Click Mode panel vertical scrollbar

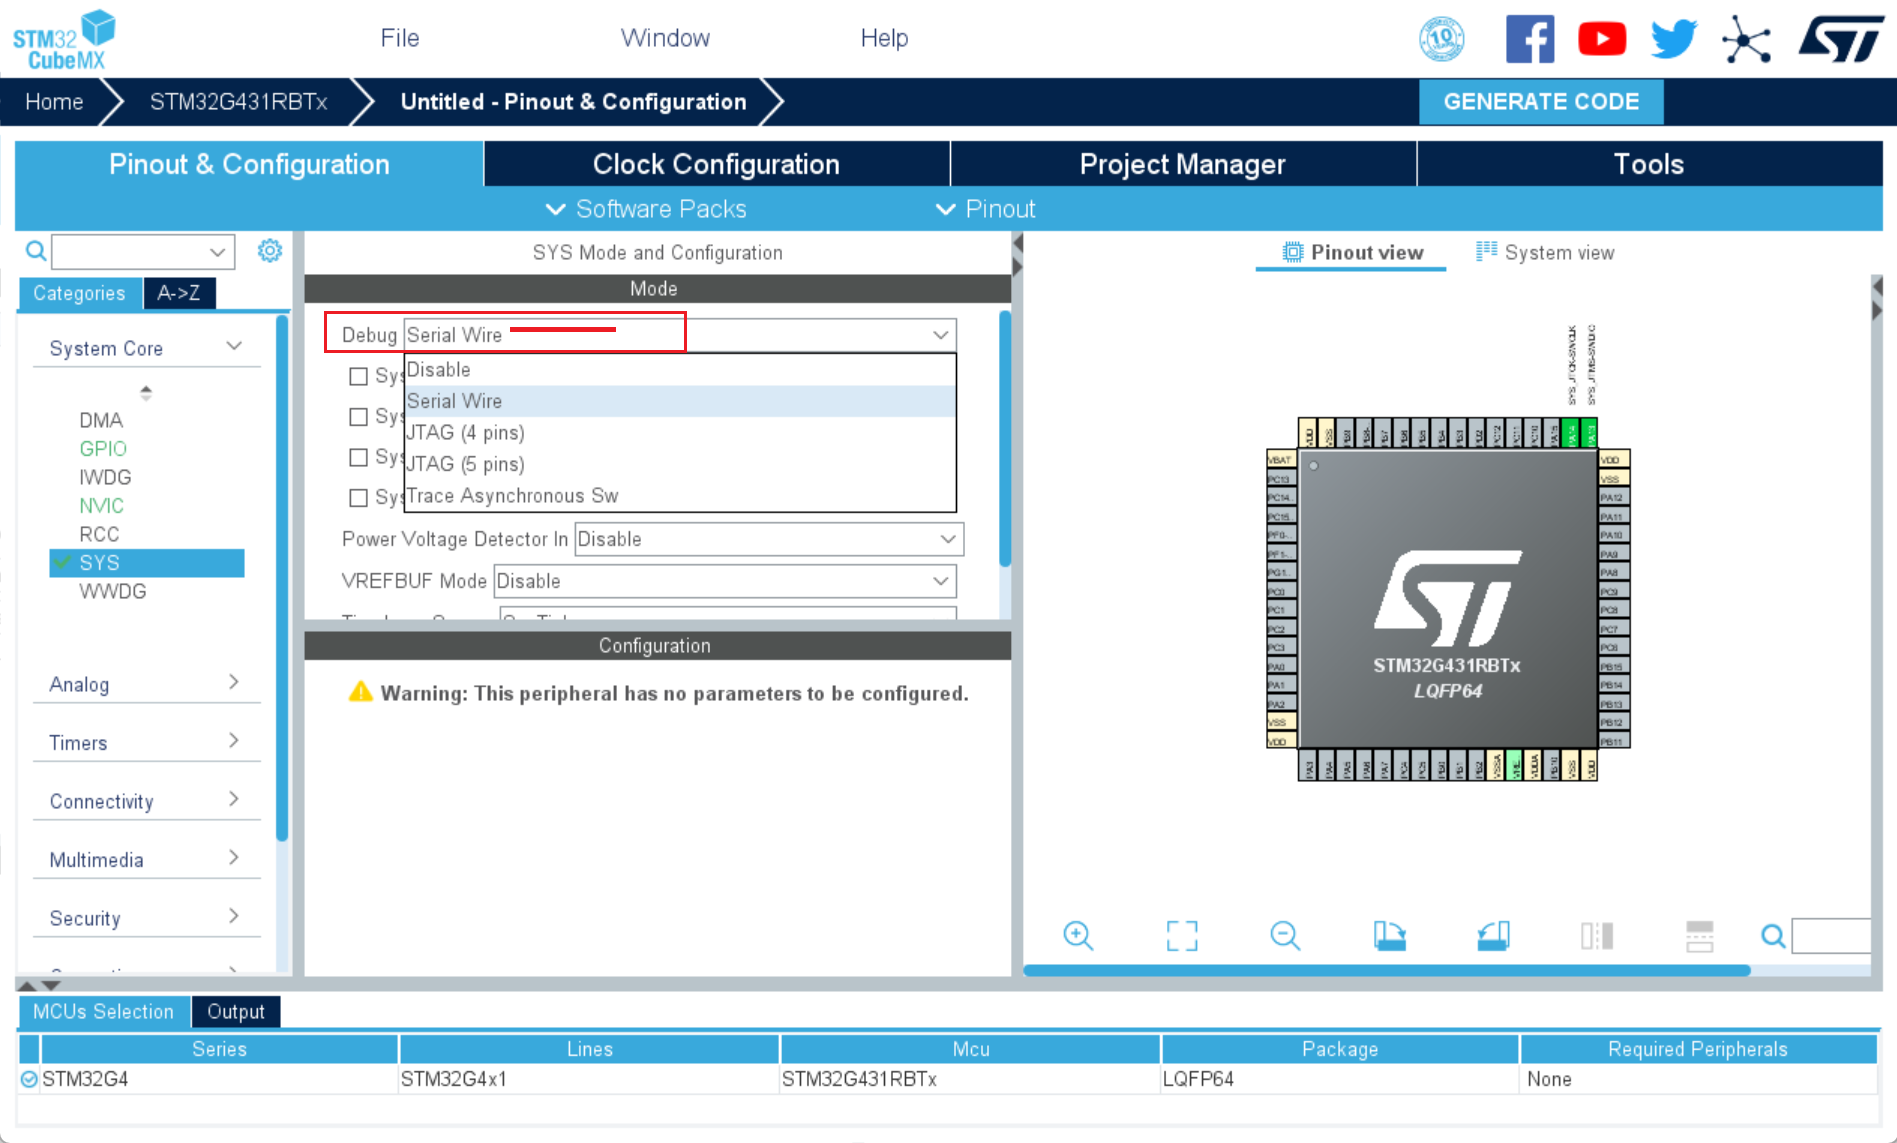pyautogui.click(x=1005, y=439)
